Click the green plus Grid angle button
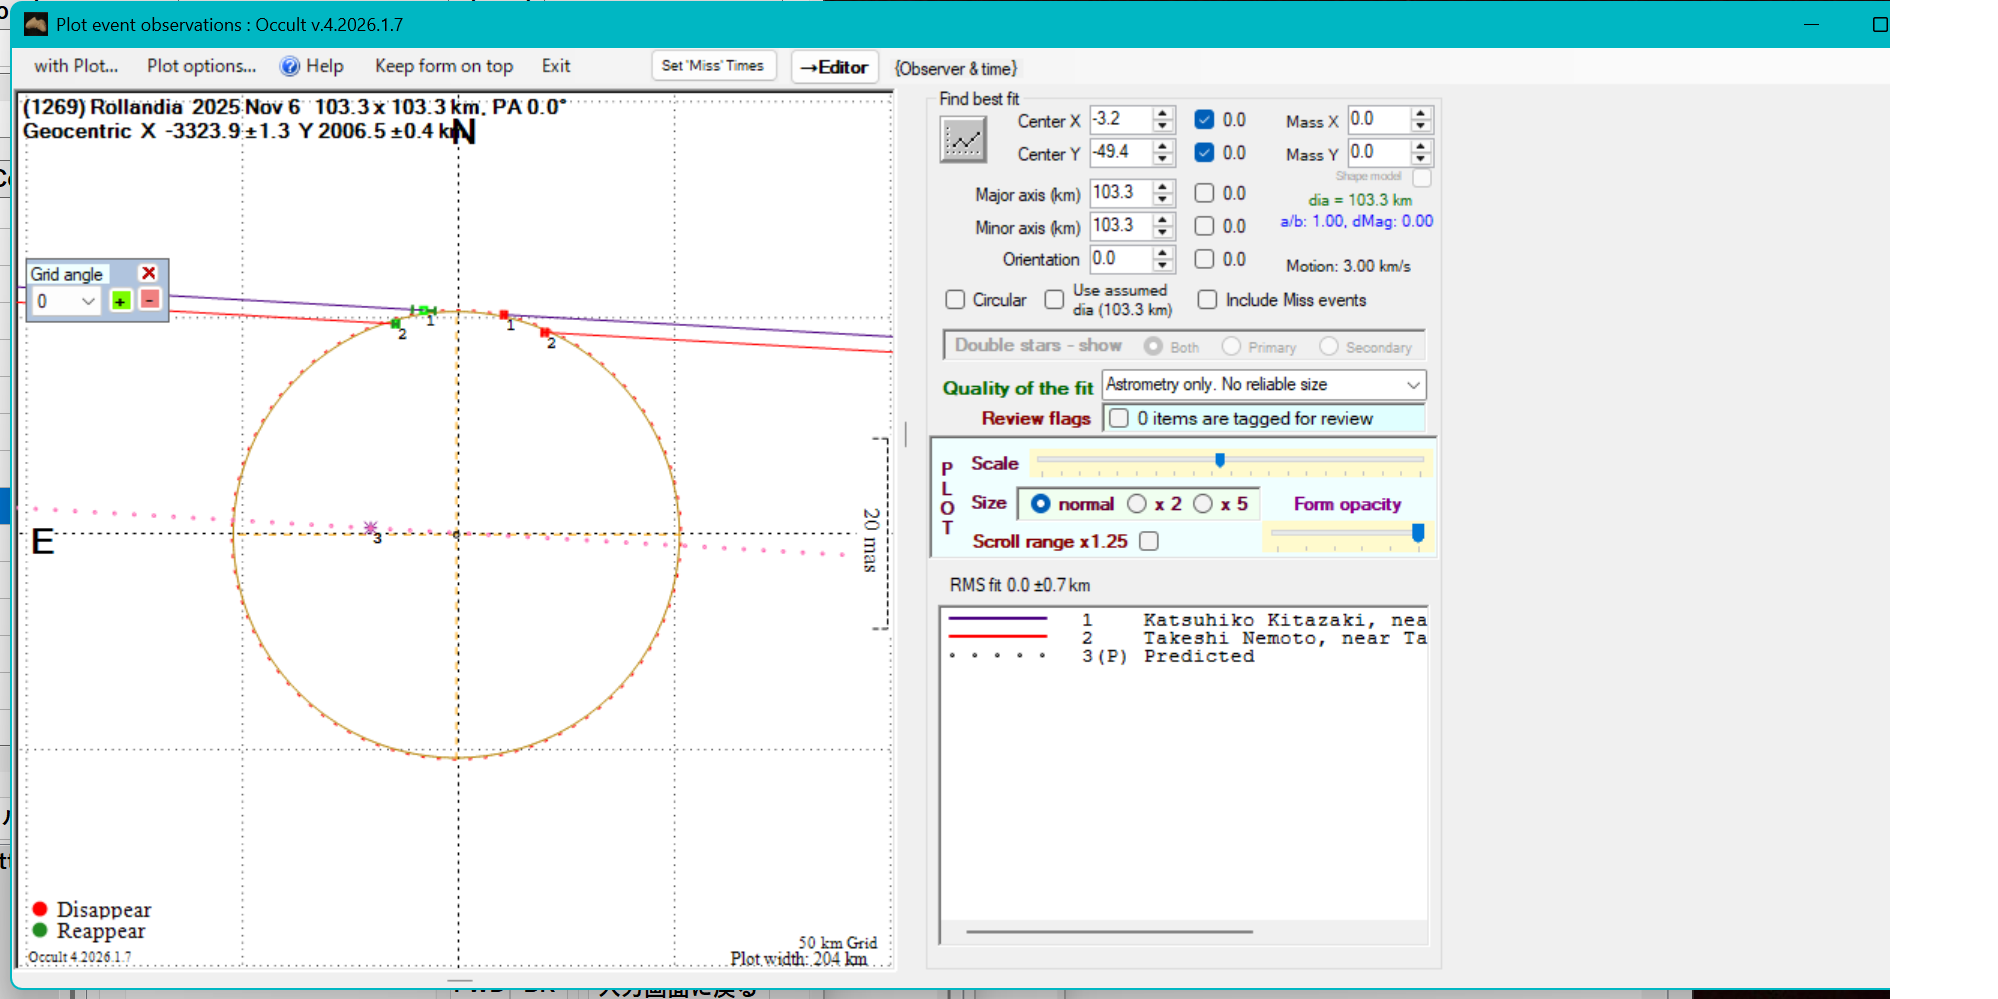 pyautogui.click(x=121, y=301)
